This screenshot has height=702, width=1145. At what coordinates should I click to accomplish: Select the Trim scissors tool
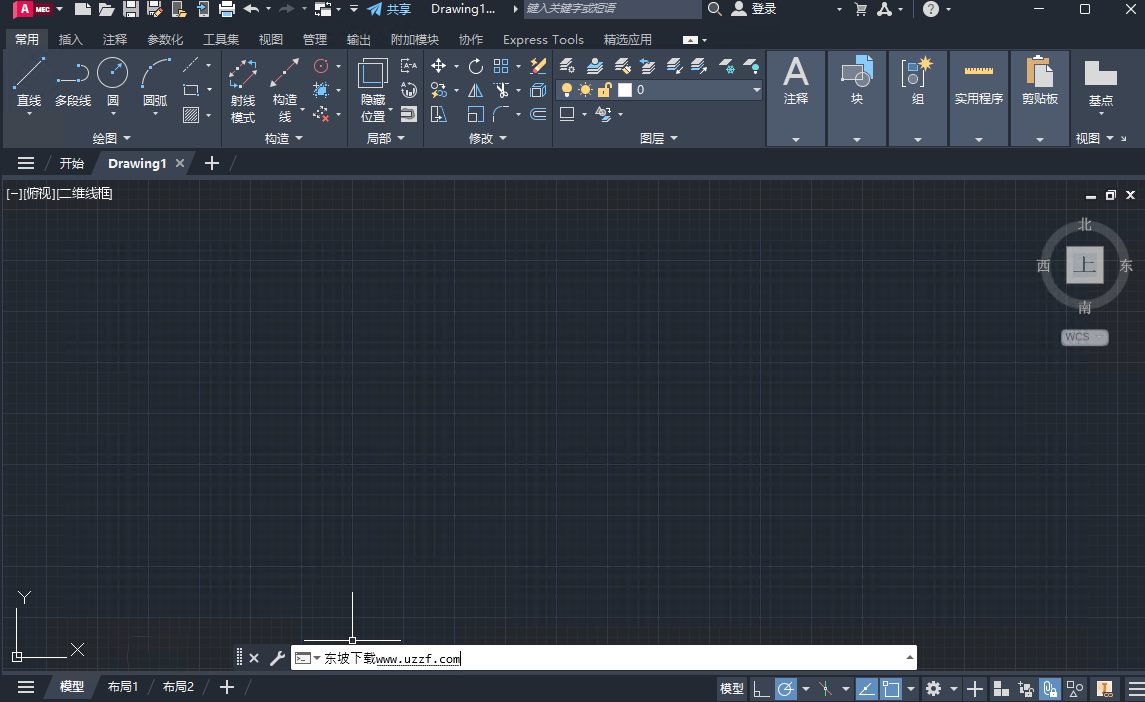point(501,91)
